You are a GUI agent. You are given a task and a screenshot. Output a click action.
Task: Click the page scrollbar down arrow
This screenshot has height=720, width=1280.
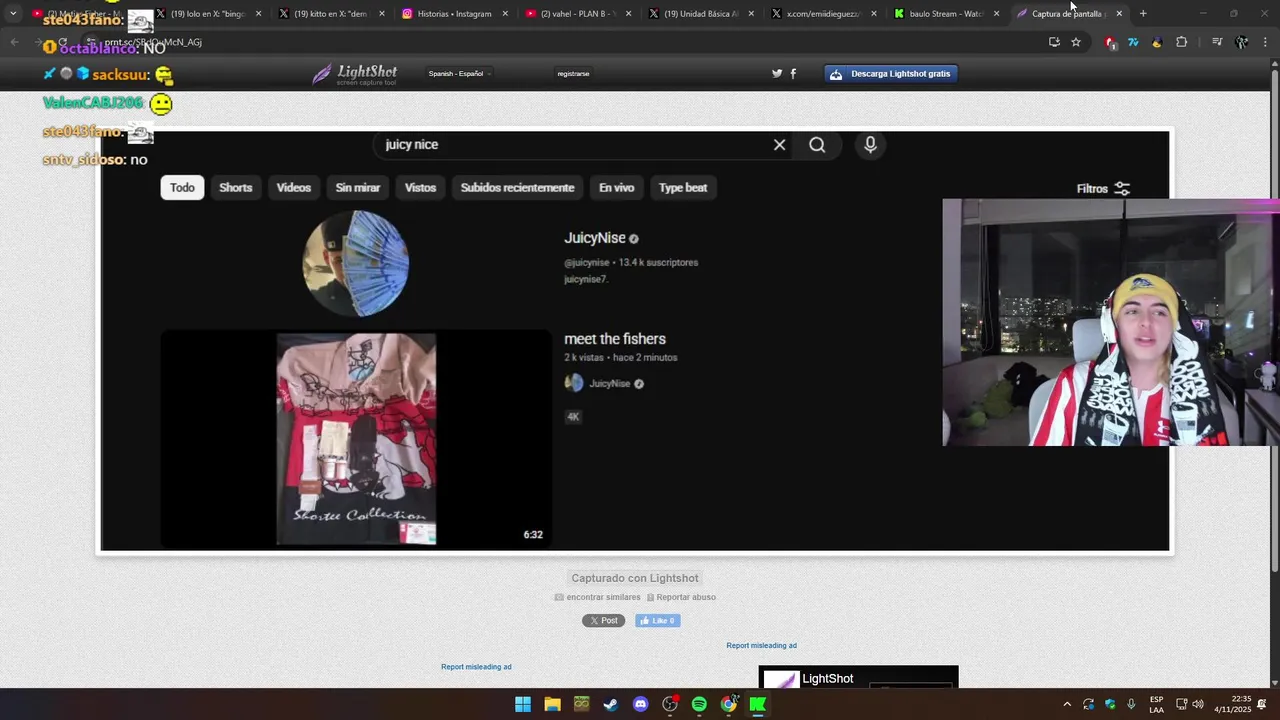[1274, 682]
